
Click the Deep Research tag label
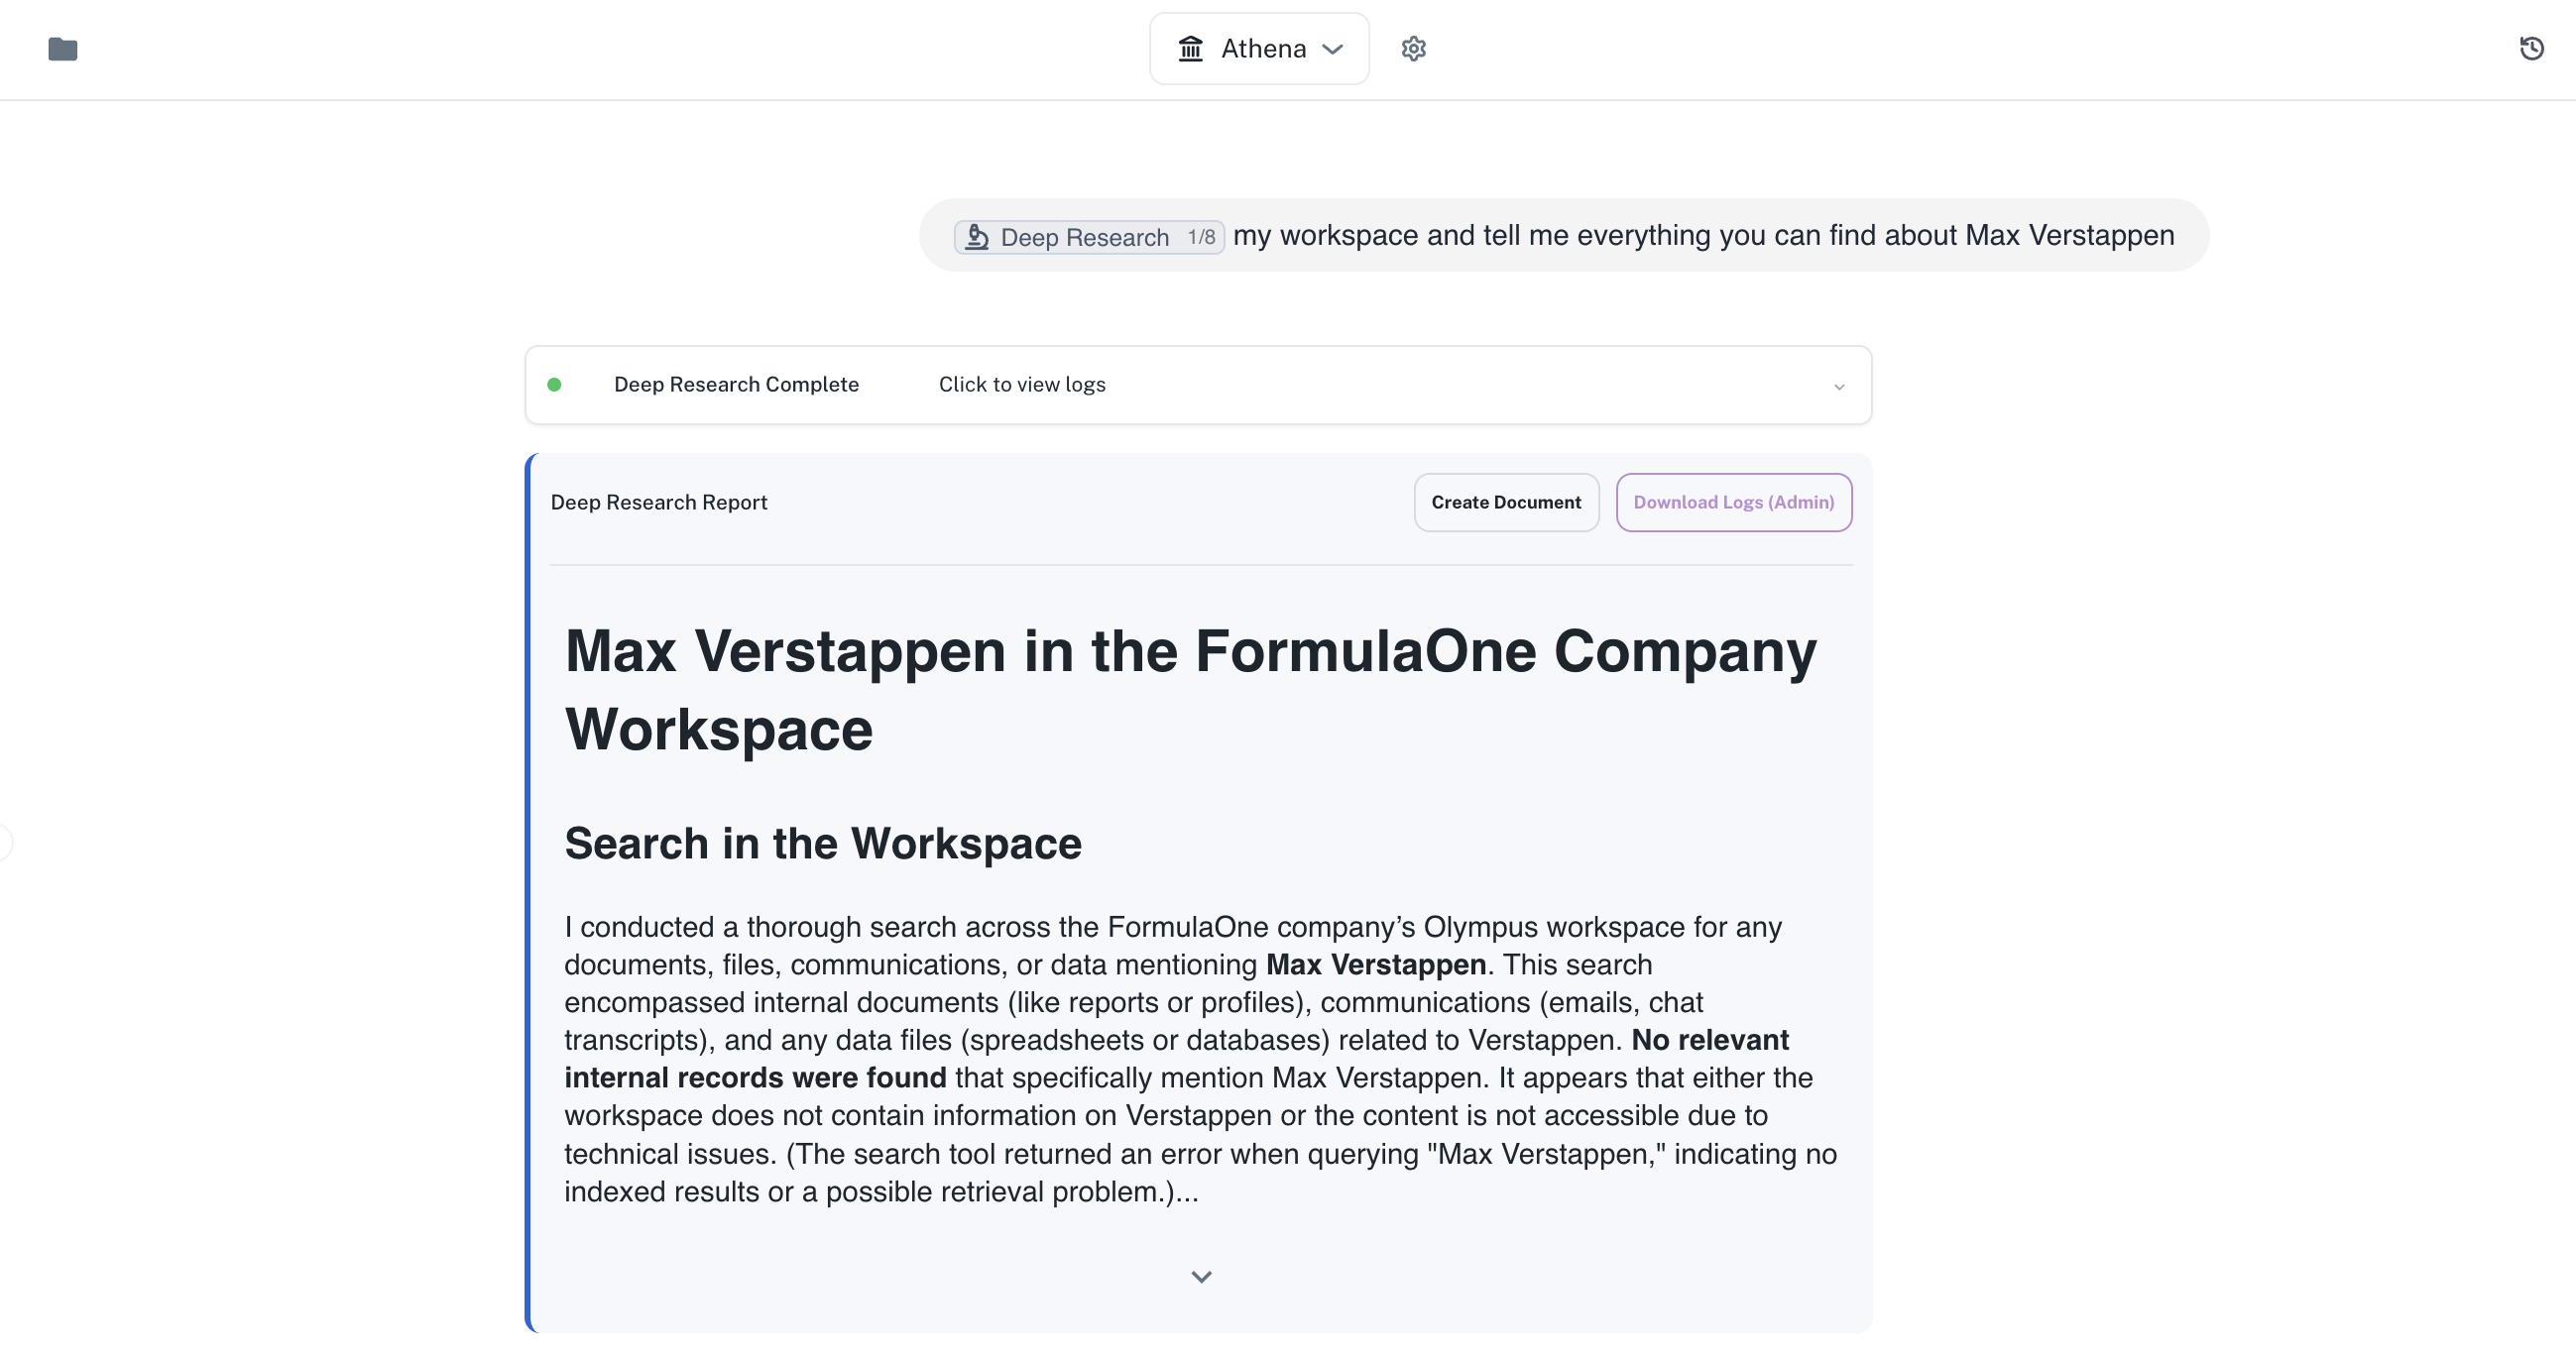[x=1084, y=237]
